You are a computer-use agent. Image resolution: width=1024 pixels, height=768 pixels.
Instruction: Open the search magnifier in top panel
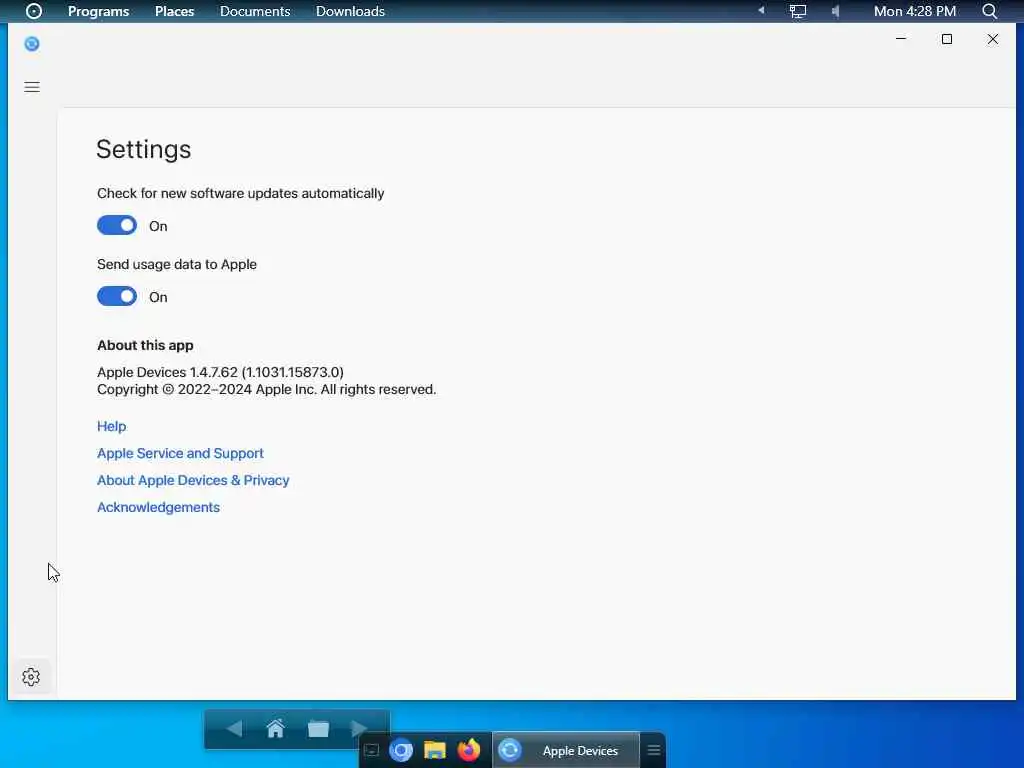(989, 11)
